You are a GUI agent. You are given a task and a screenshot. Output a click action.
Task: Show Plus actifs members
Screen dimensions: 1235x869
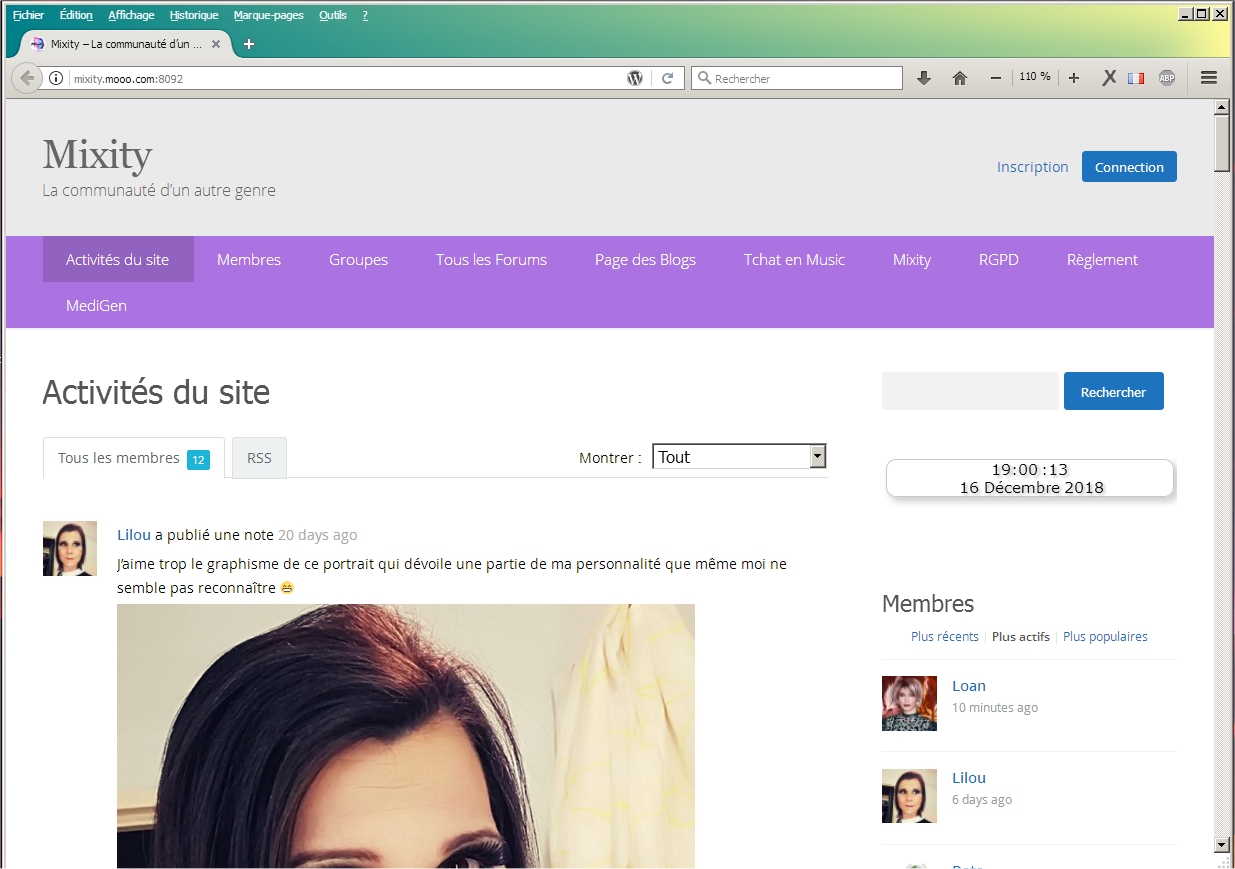coord(1021,636)
